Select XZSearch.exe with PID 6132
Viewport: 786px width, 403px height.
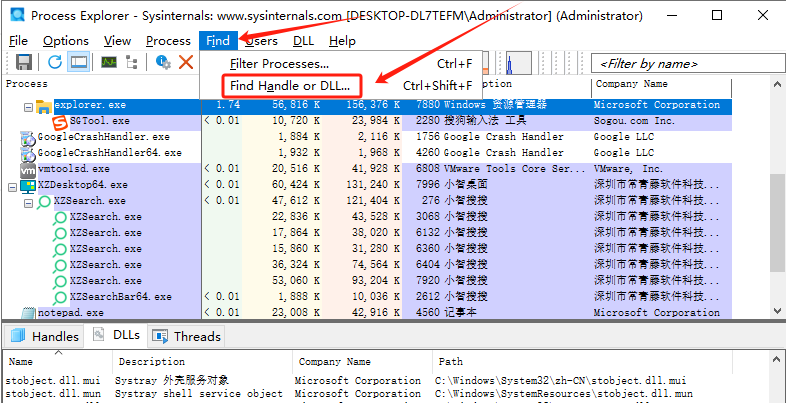coord(367,234)
